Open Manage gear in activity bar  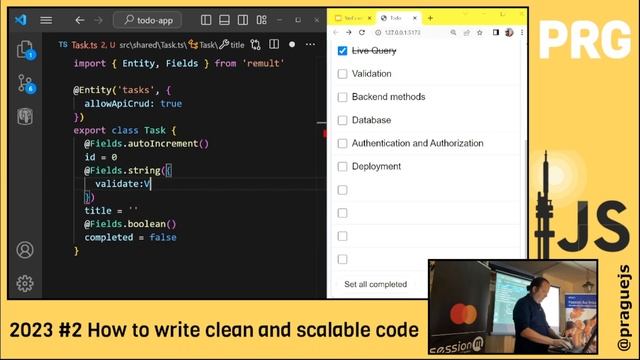click(x=25, y=283)
